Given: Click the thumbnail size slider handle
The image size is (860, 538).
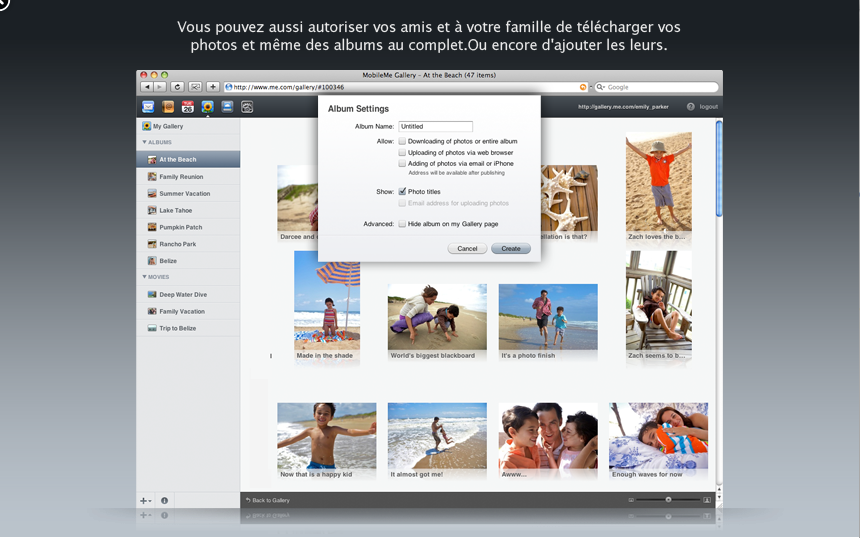Looking at the screenshot, I should [x=668, y=500].
